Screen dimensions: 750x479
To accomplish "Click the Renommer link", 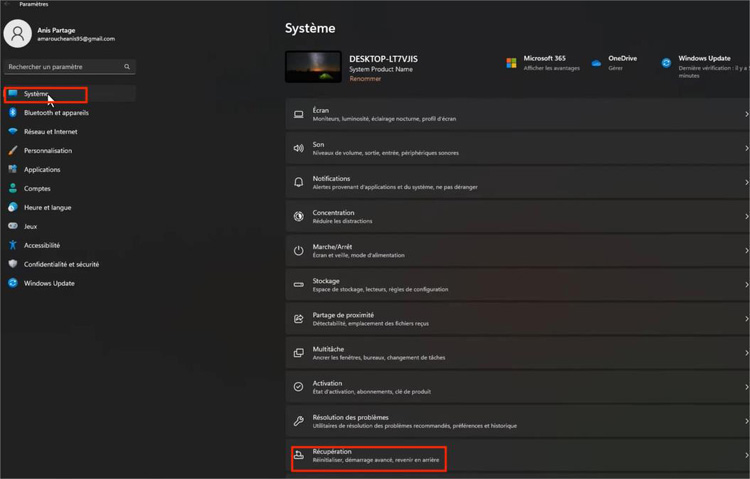I will [x=365, y=79].
